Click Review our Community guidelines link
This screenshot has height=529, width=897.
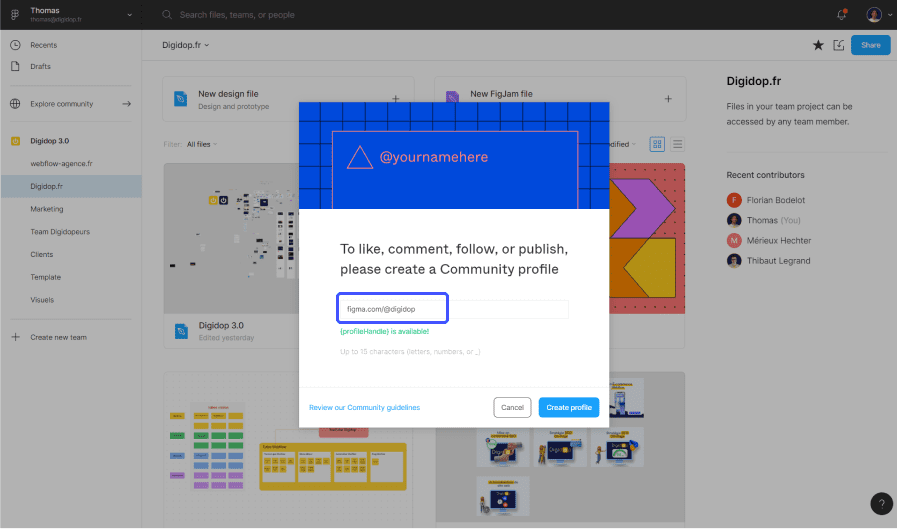coord(364,408)
